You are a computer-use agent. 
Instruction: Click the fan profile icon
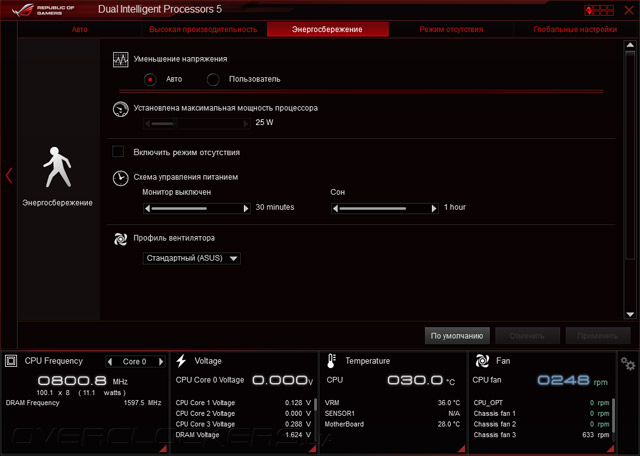point(120,239)
